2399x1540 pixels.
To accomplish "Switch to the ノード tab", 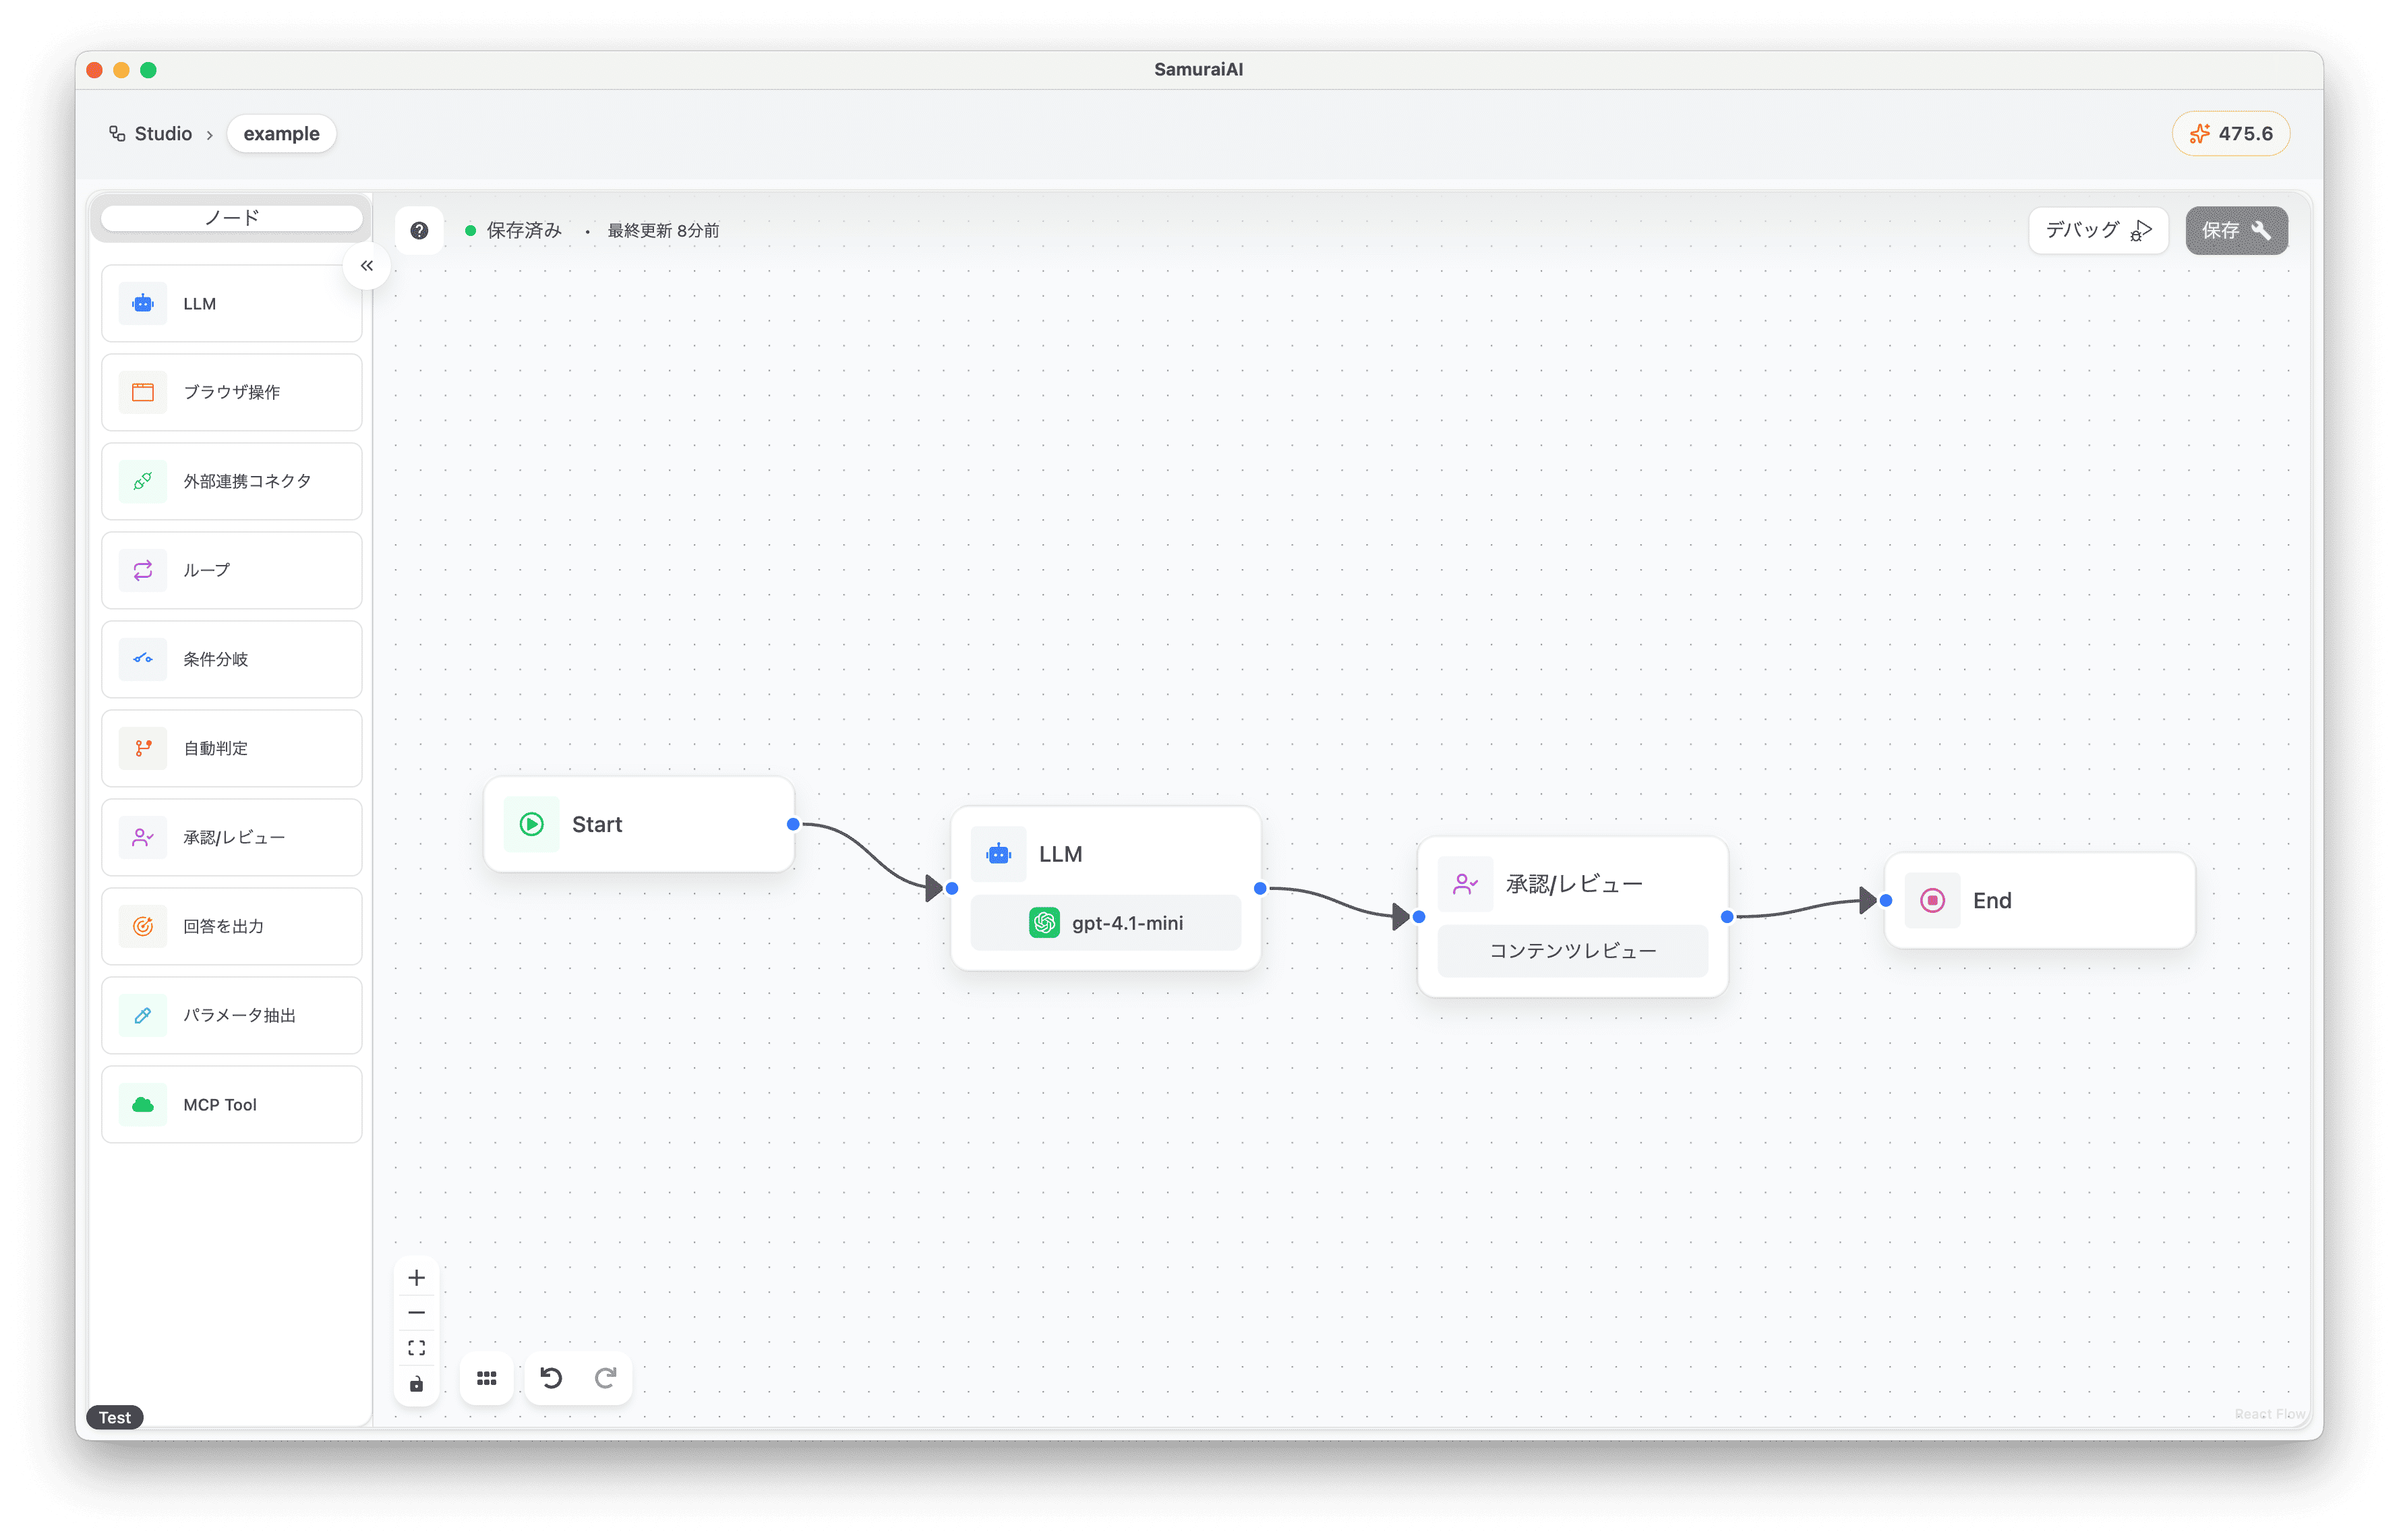I will coord(231,218).
